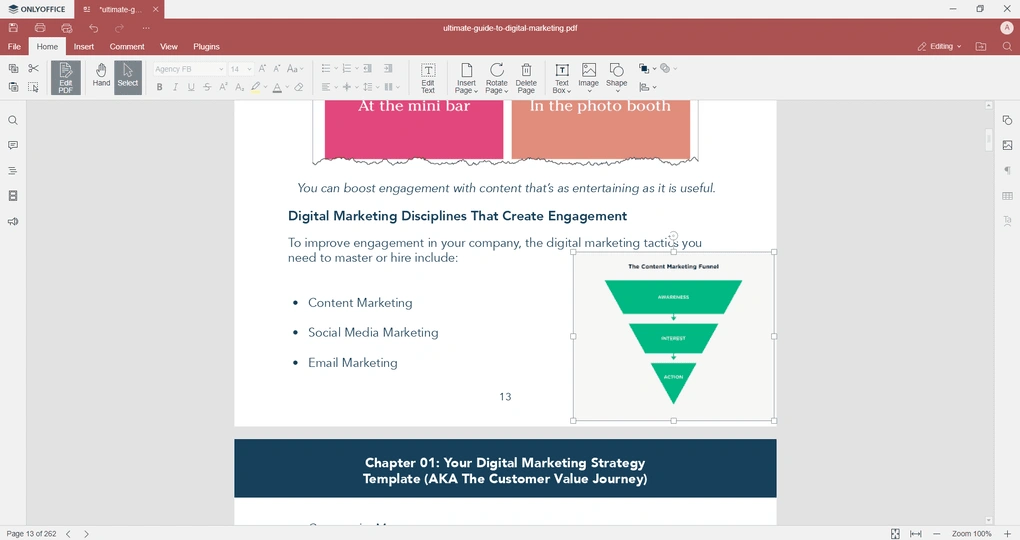Image resolution: width=1020 pixels, height=540 pixels.
Task: Switch to the Hand tool
Action: coord(101,78)
